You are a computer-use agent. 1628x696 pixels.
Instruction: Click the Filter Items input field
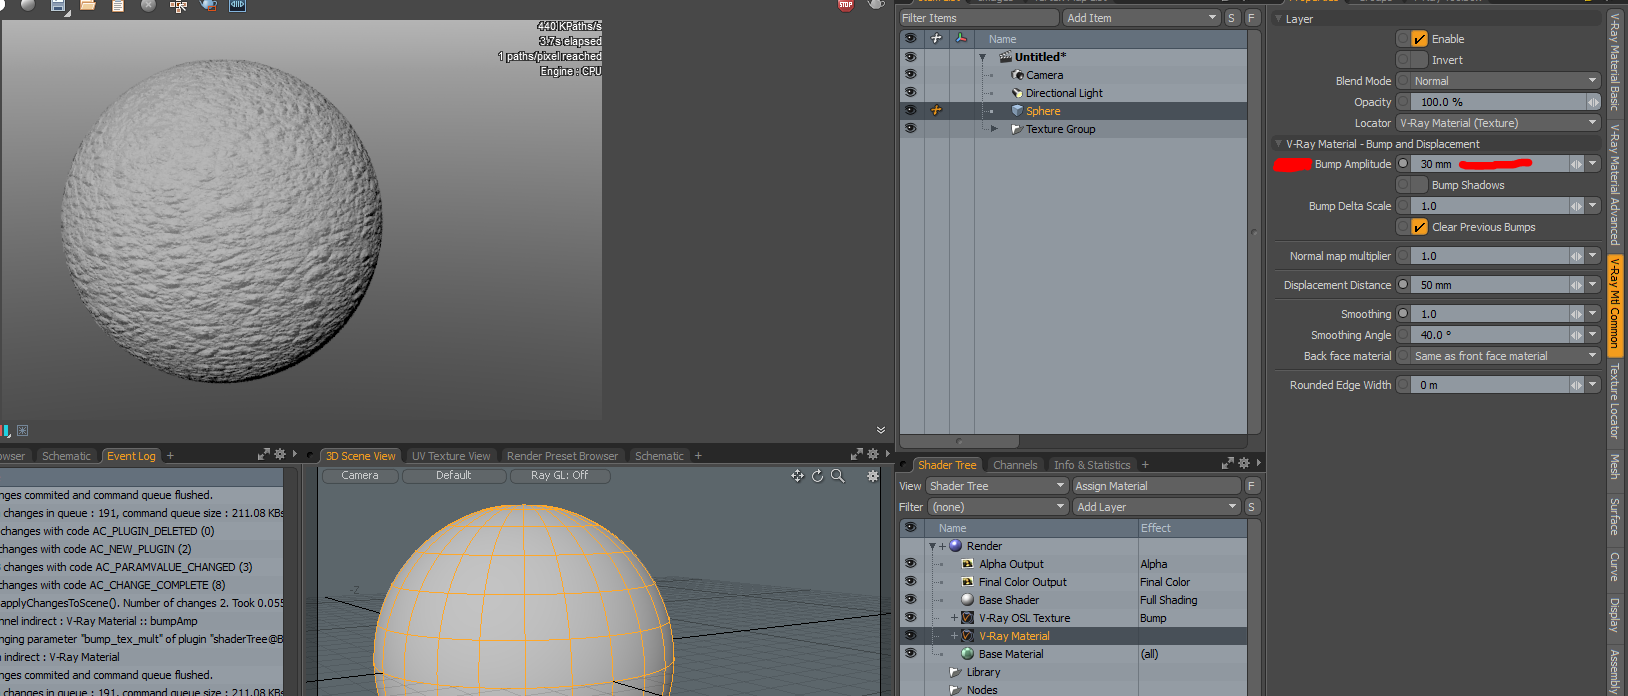[x=979, y=18]
